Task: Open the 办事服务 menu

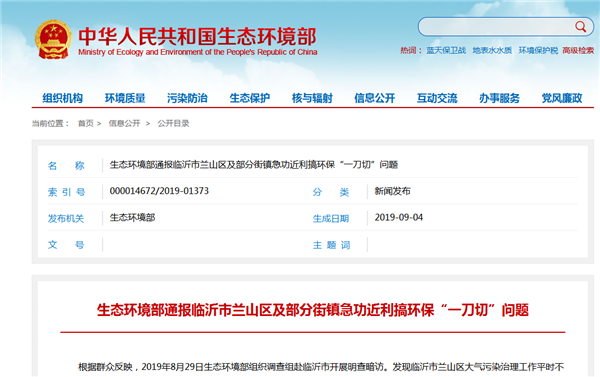Action: coord(499,98)
